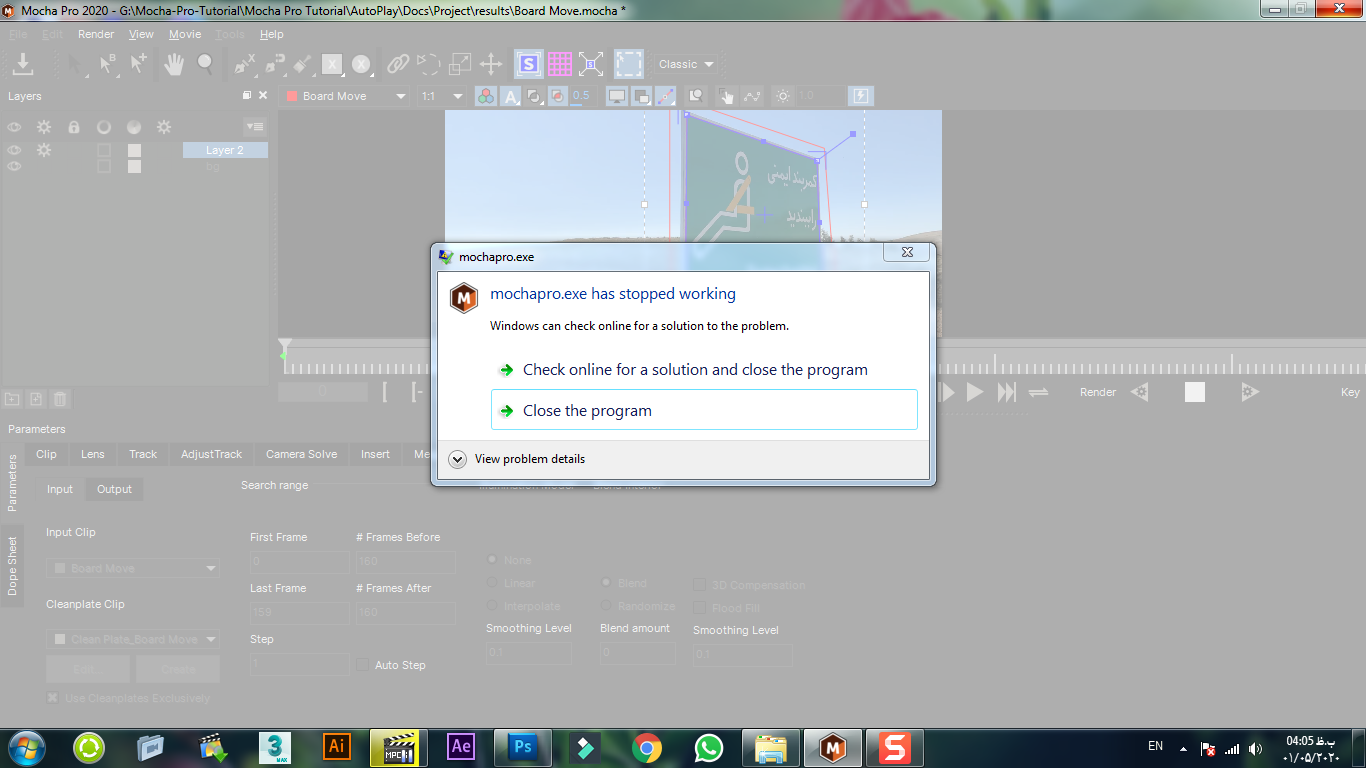
Task: Open the View menu
Action: click(141, 34)
